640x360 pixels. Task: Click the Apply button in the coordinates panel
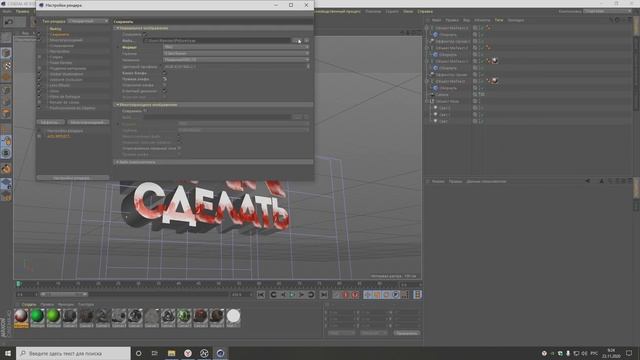[x=407, y=333]
